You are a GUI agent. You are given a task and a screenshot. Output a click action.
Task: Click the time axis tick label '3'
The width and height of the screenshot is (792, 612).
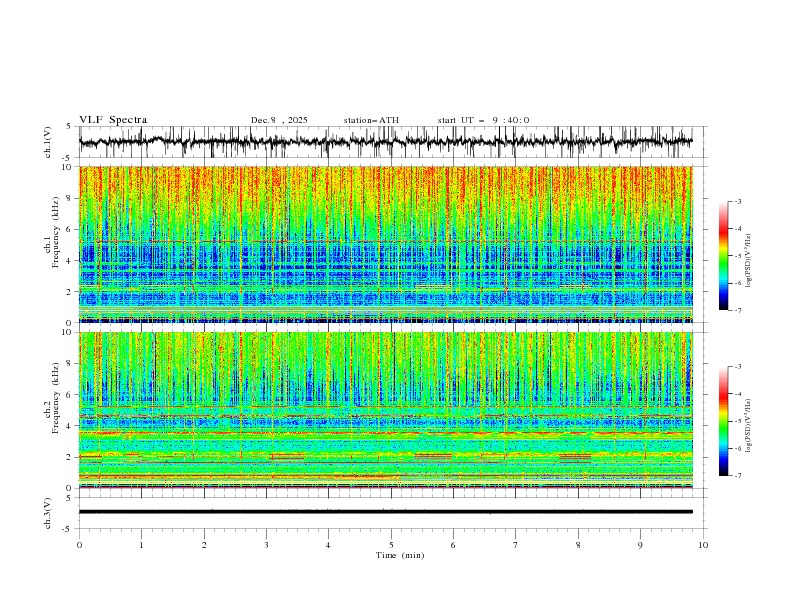click(266, 545)
